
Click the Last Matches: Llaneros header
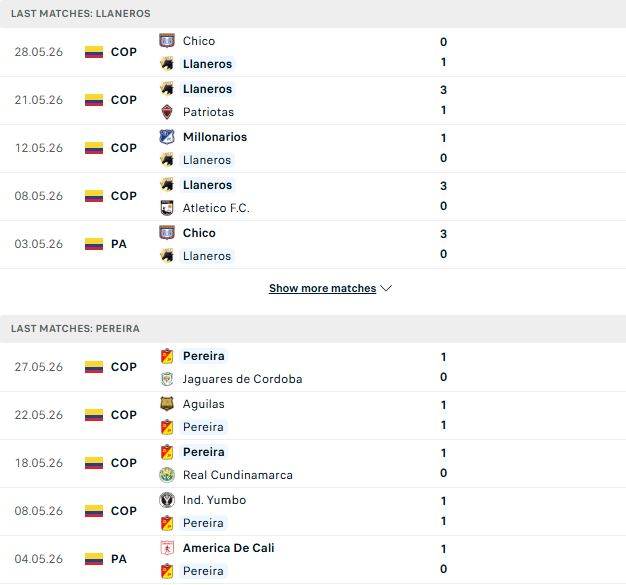click(x=81, y=14)
